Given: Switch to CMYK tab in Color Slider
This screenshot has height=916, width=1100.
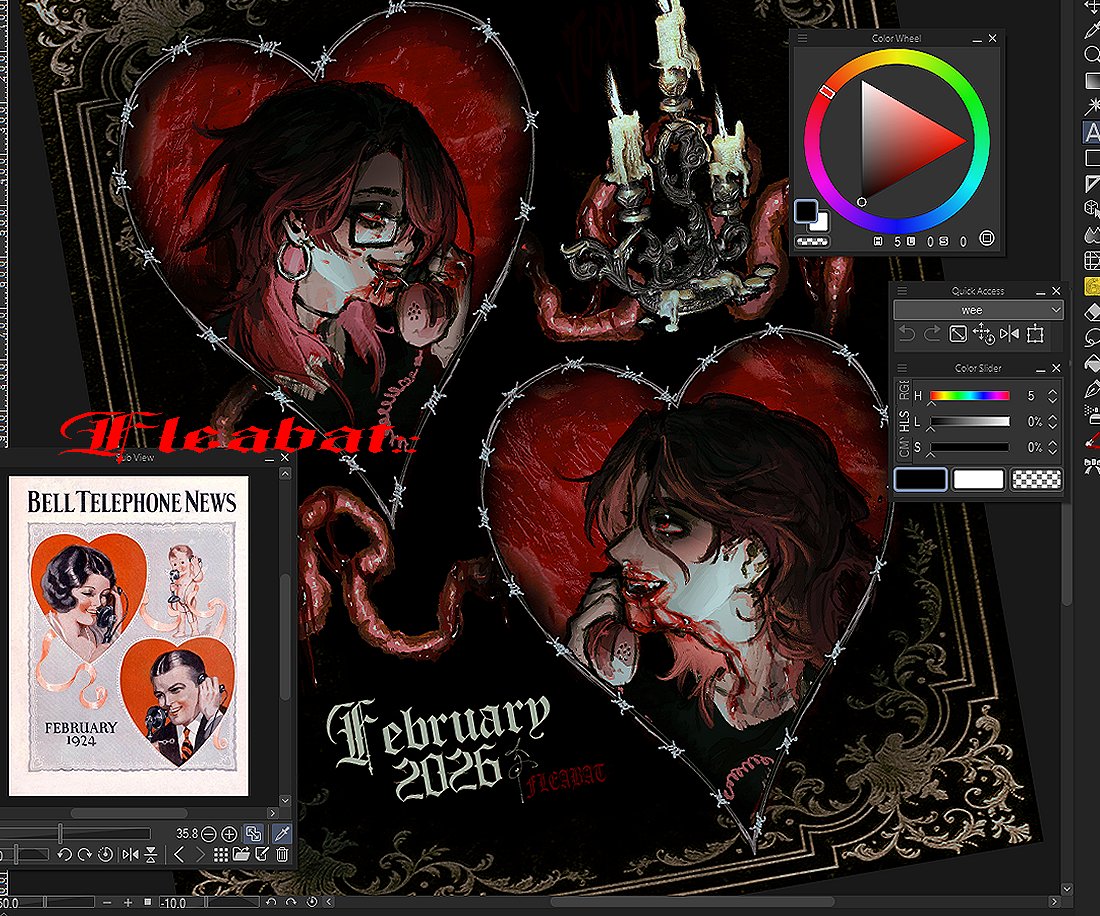Looking at the screenshot, I should (904, 447).
